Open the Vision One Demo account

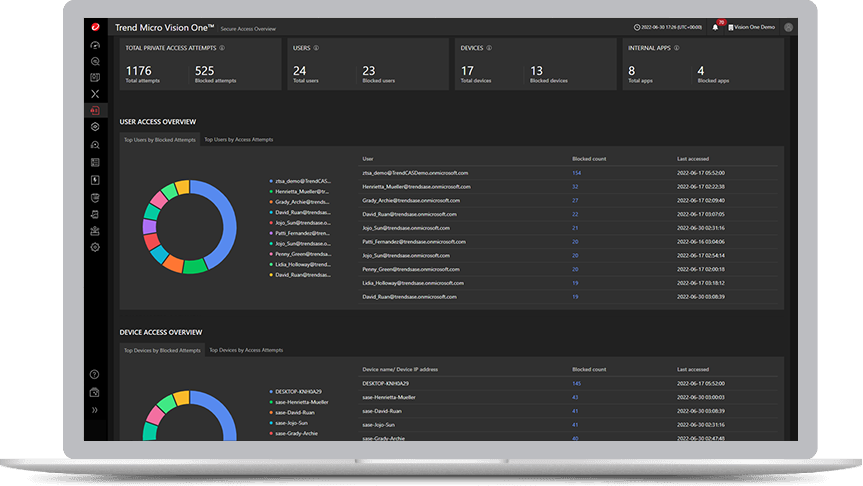751,27
